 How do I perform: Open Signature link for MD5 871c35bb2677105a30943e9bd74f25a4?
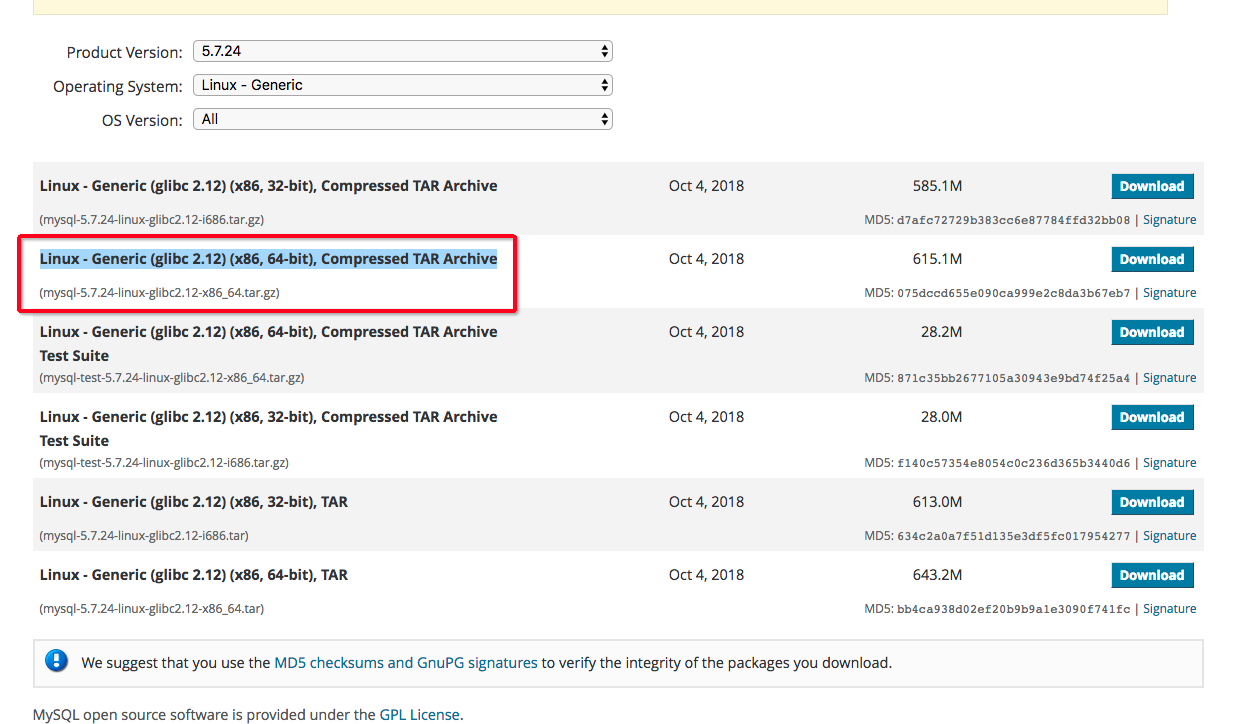[1169, 378]
